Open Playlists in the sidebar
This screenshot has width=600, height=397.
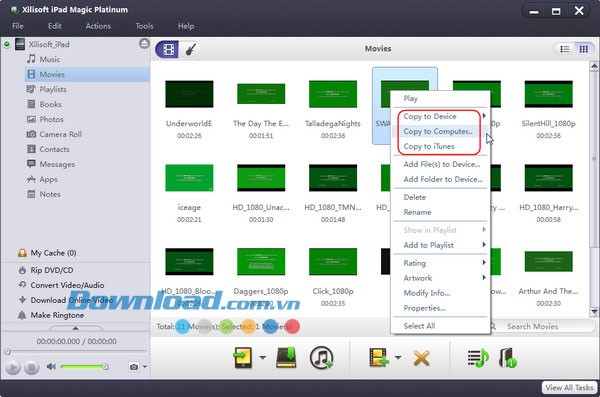pos(53,89)
